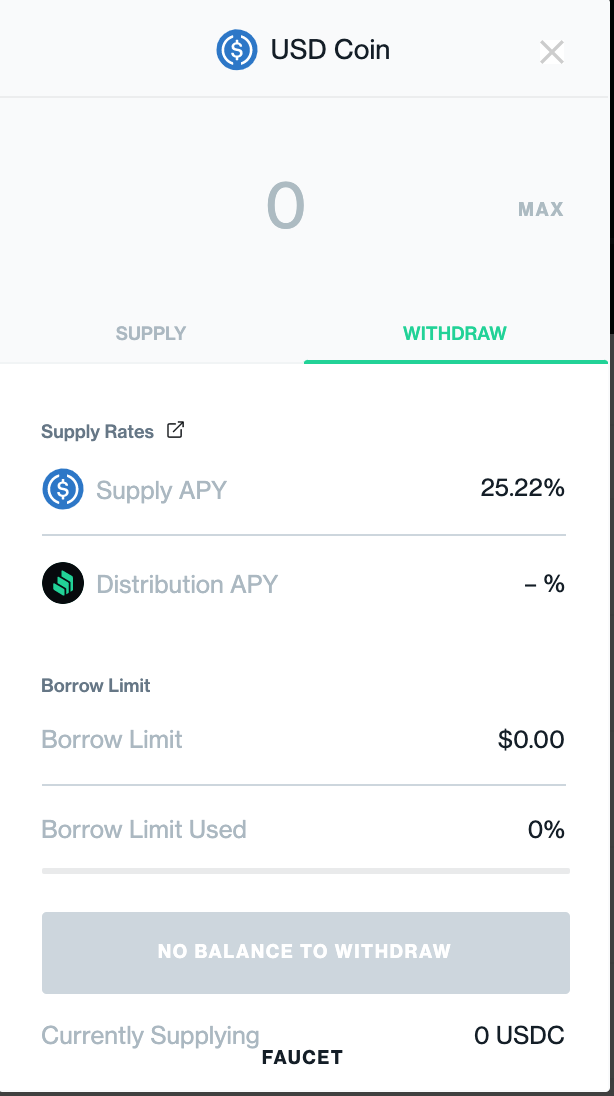Open the Faucet link

tap(302, 1057)
